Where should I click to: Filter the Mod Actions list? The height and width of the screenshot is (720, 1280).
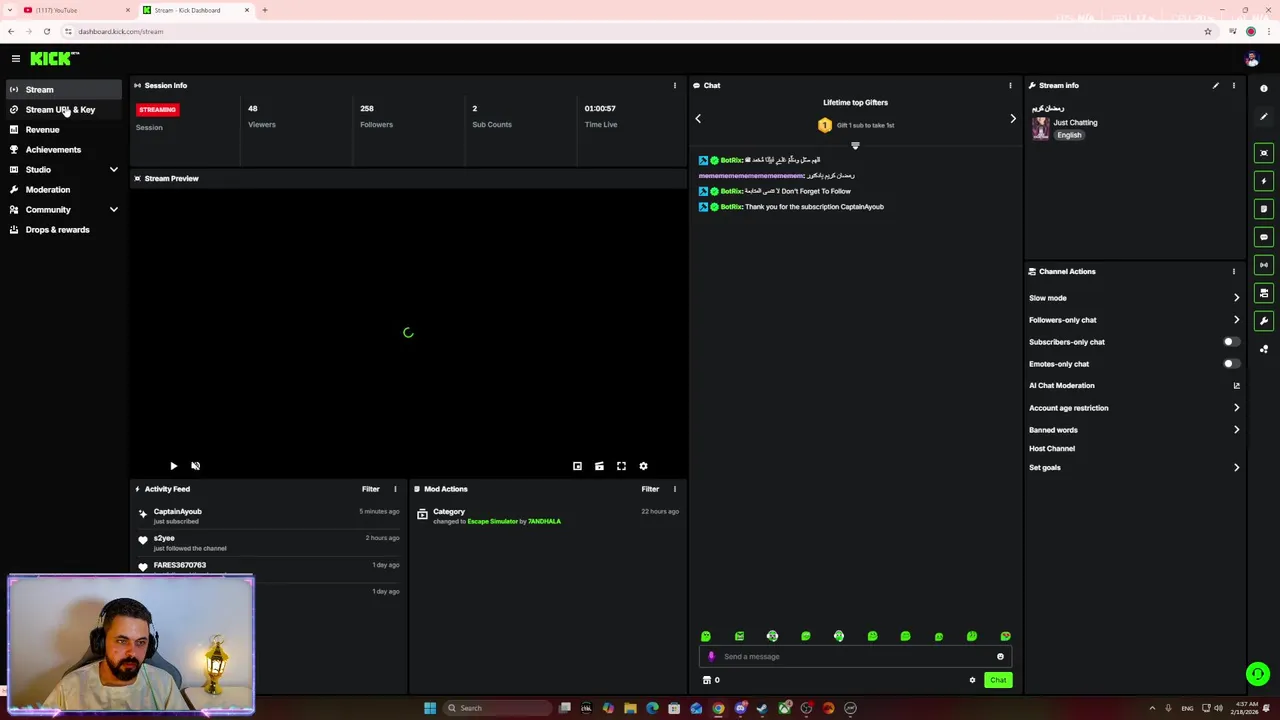click(x=650, y=489)
